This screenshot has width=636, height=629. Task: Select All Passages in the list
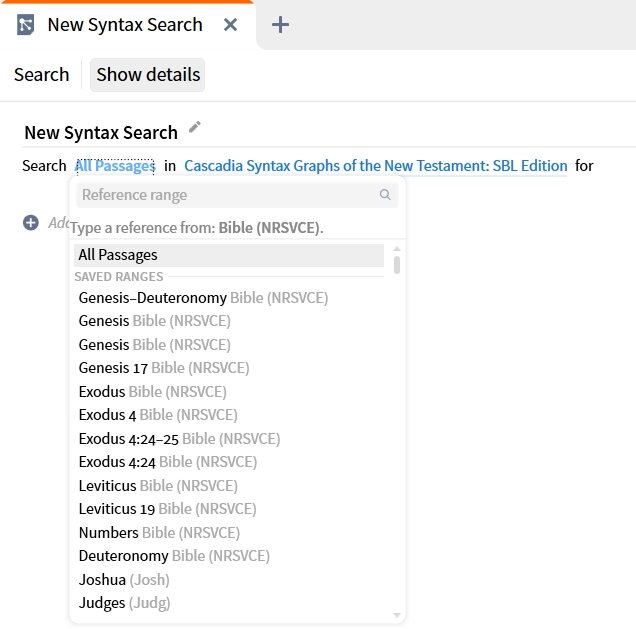click(x=229, y=255)
